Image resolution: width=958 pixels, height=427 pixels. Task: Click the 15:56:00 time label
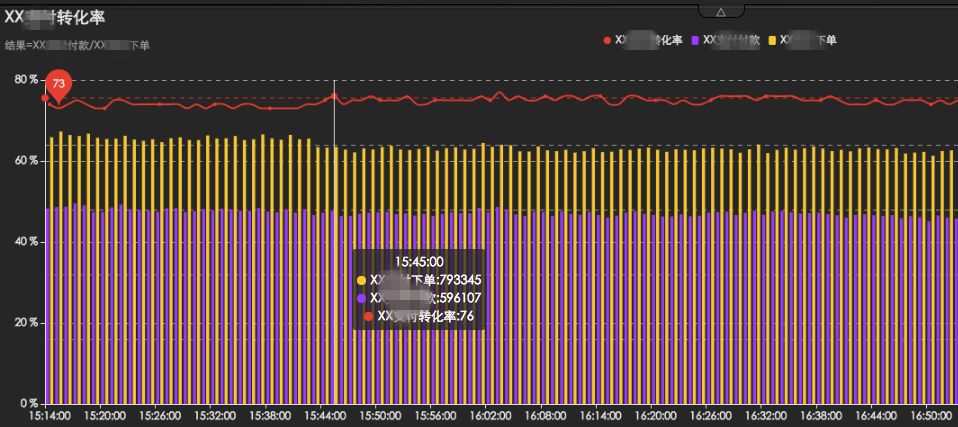pyautogui.click(x=436, y=415)
